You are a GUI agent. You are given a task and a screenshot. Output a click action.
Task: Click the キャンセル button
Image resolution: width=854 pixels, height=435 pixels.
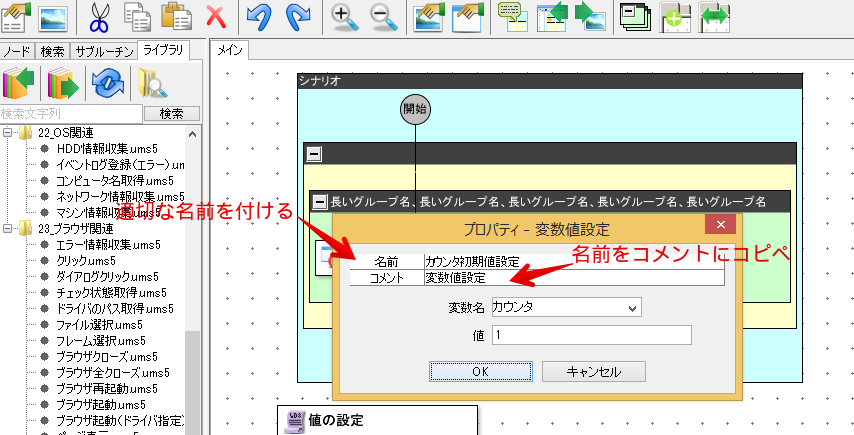pyautogui.click(x=594, y=372)
